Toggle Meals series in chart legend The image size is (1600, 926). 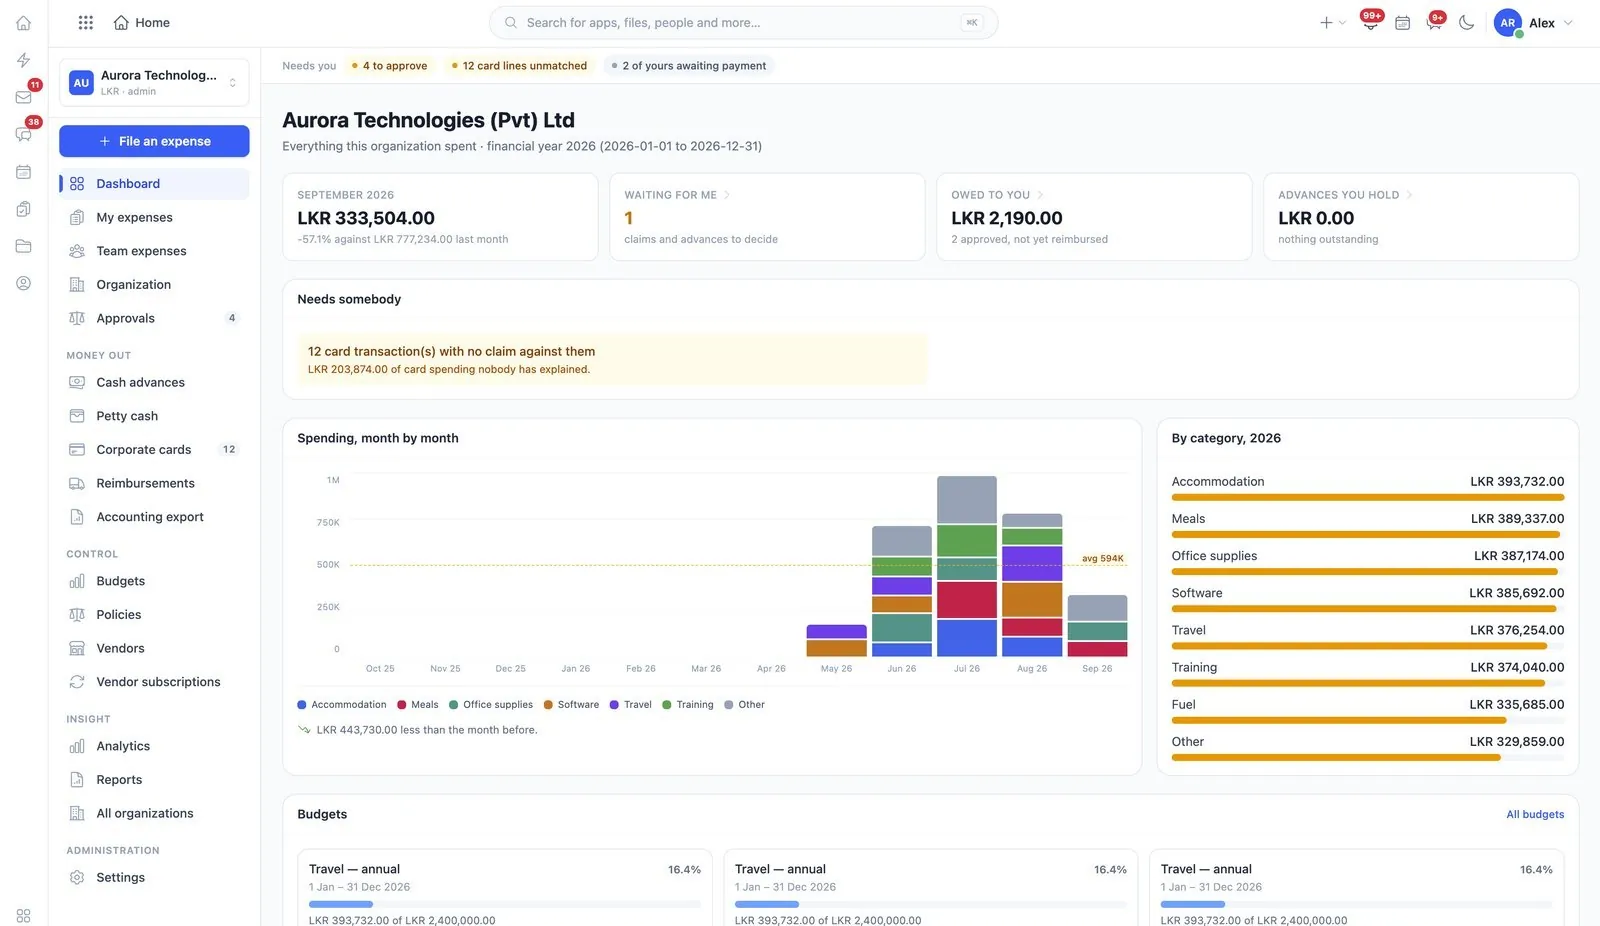[x=418, y=705]
